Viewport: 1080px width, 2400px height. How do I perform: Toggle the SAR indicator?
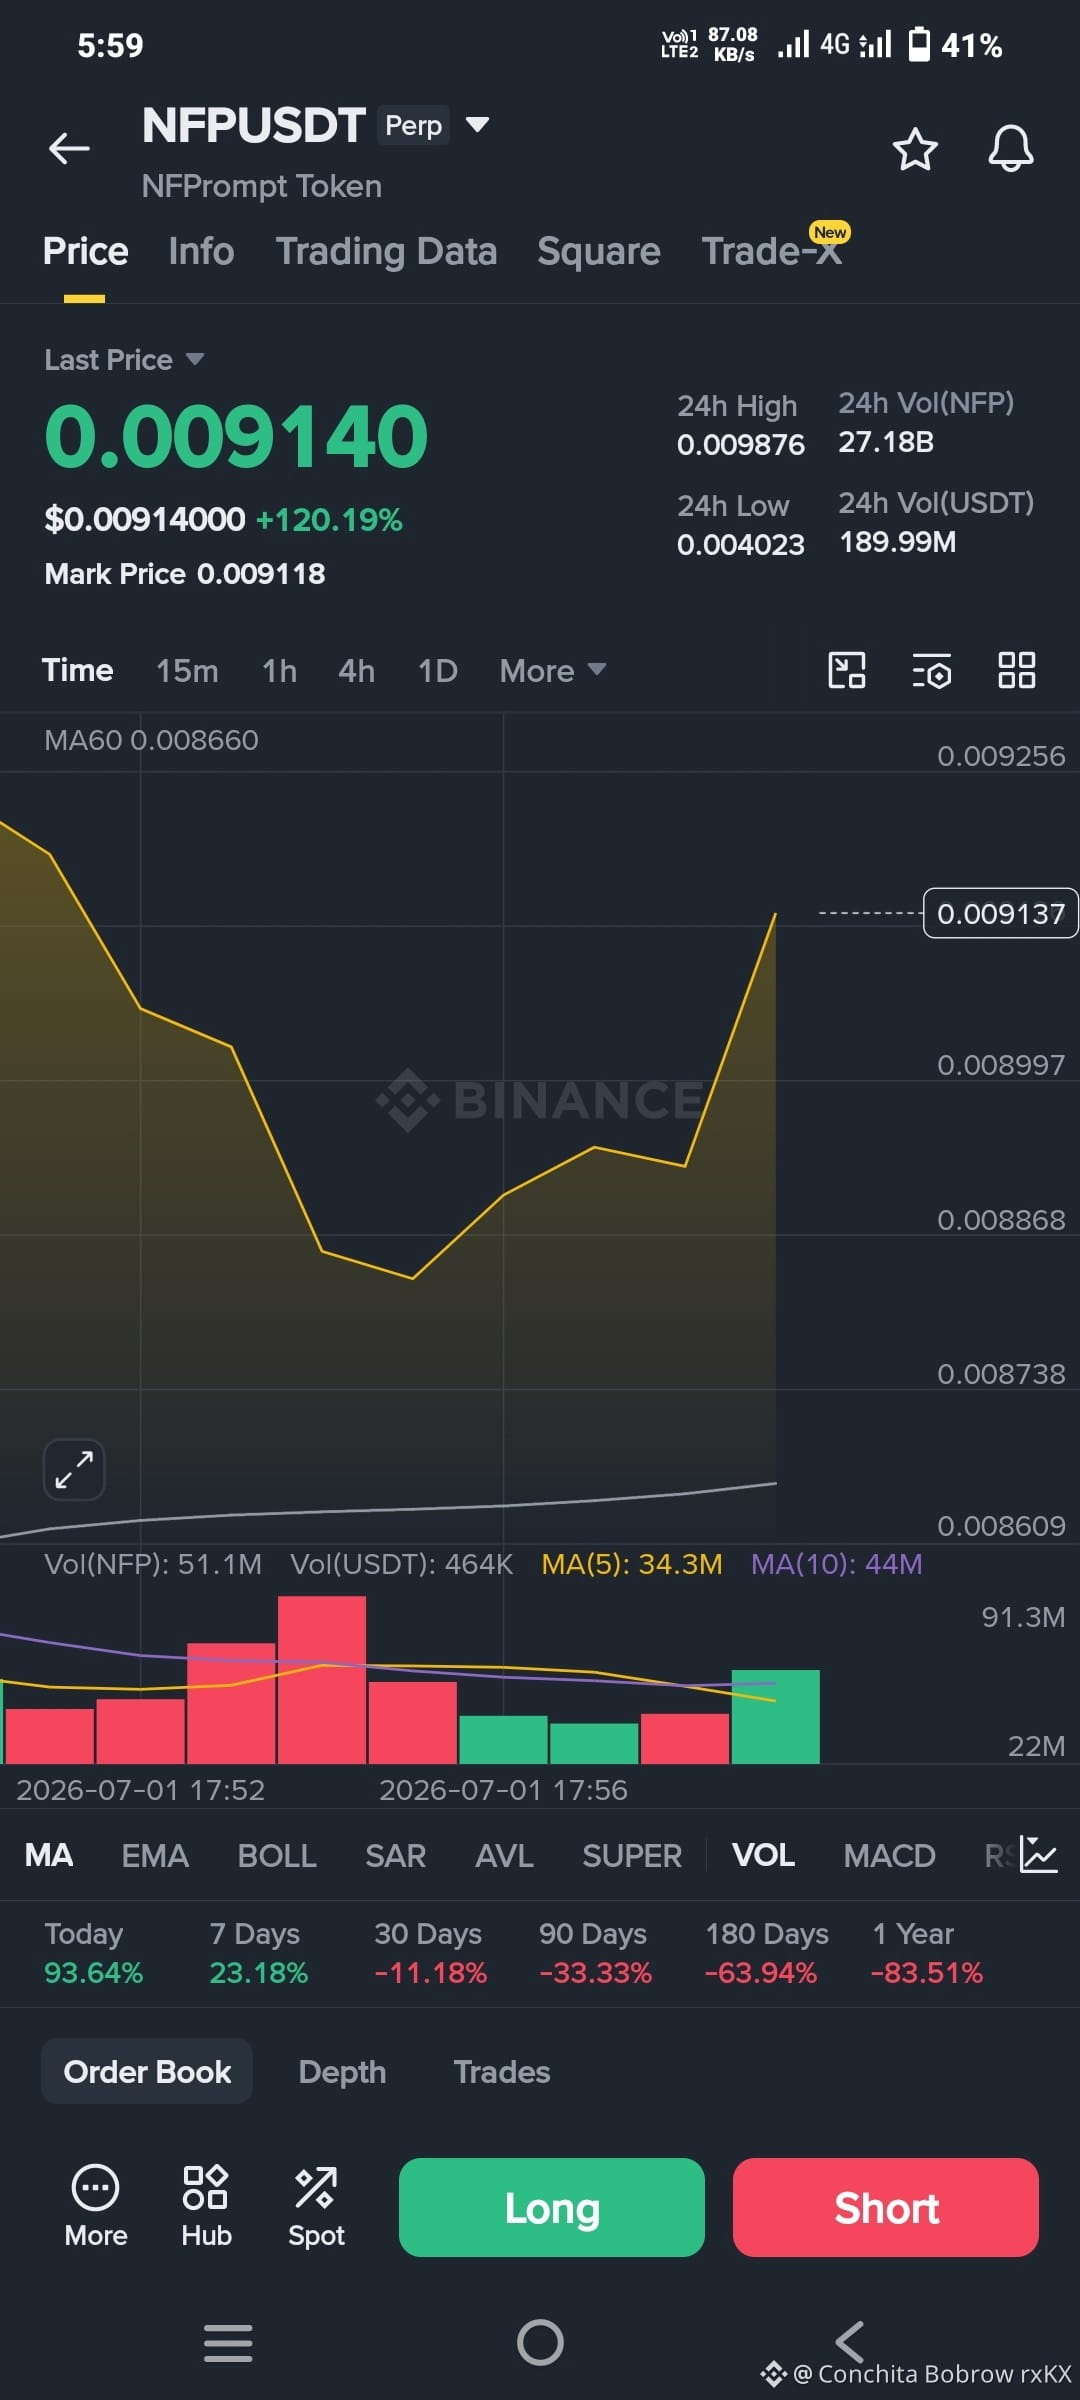395,1855
